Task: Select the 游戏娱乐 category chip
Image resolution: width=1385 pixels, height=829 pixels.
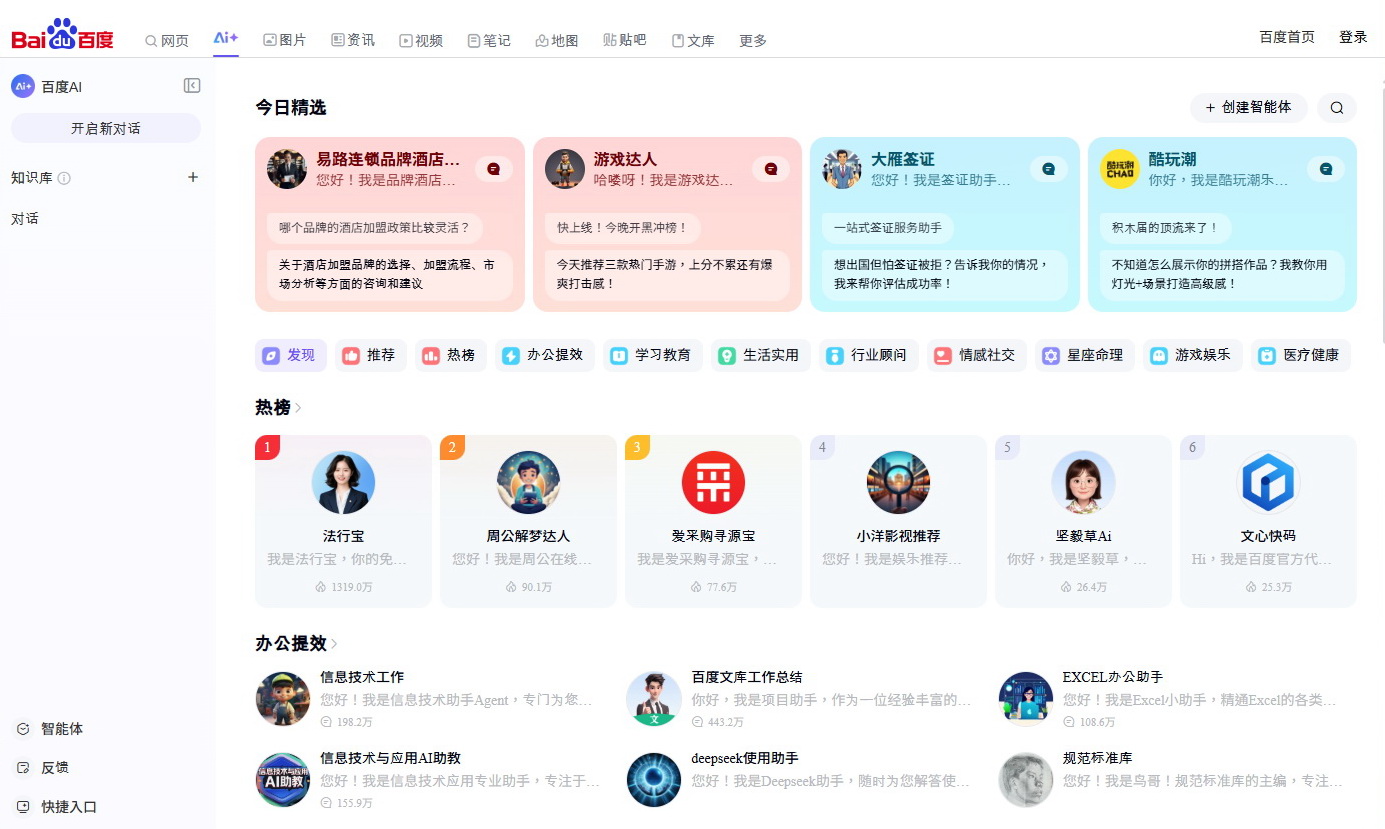Action: click(1193, 355)
